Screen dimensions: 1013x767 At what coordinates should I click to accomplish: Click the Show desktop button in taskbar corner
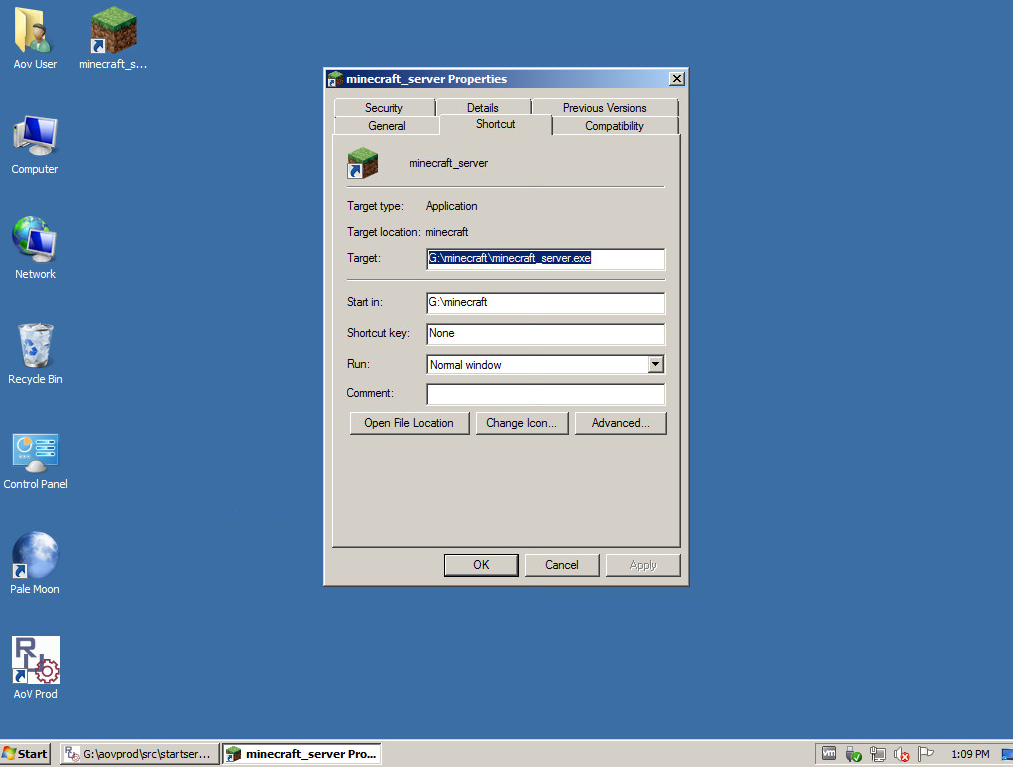(1007, 754)
